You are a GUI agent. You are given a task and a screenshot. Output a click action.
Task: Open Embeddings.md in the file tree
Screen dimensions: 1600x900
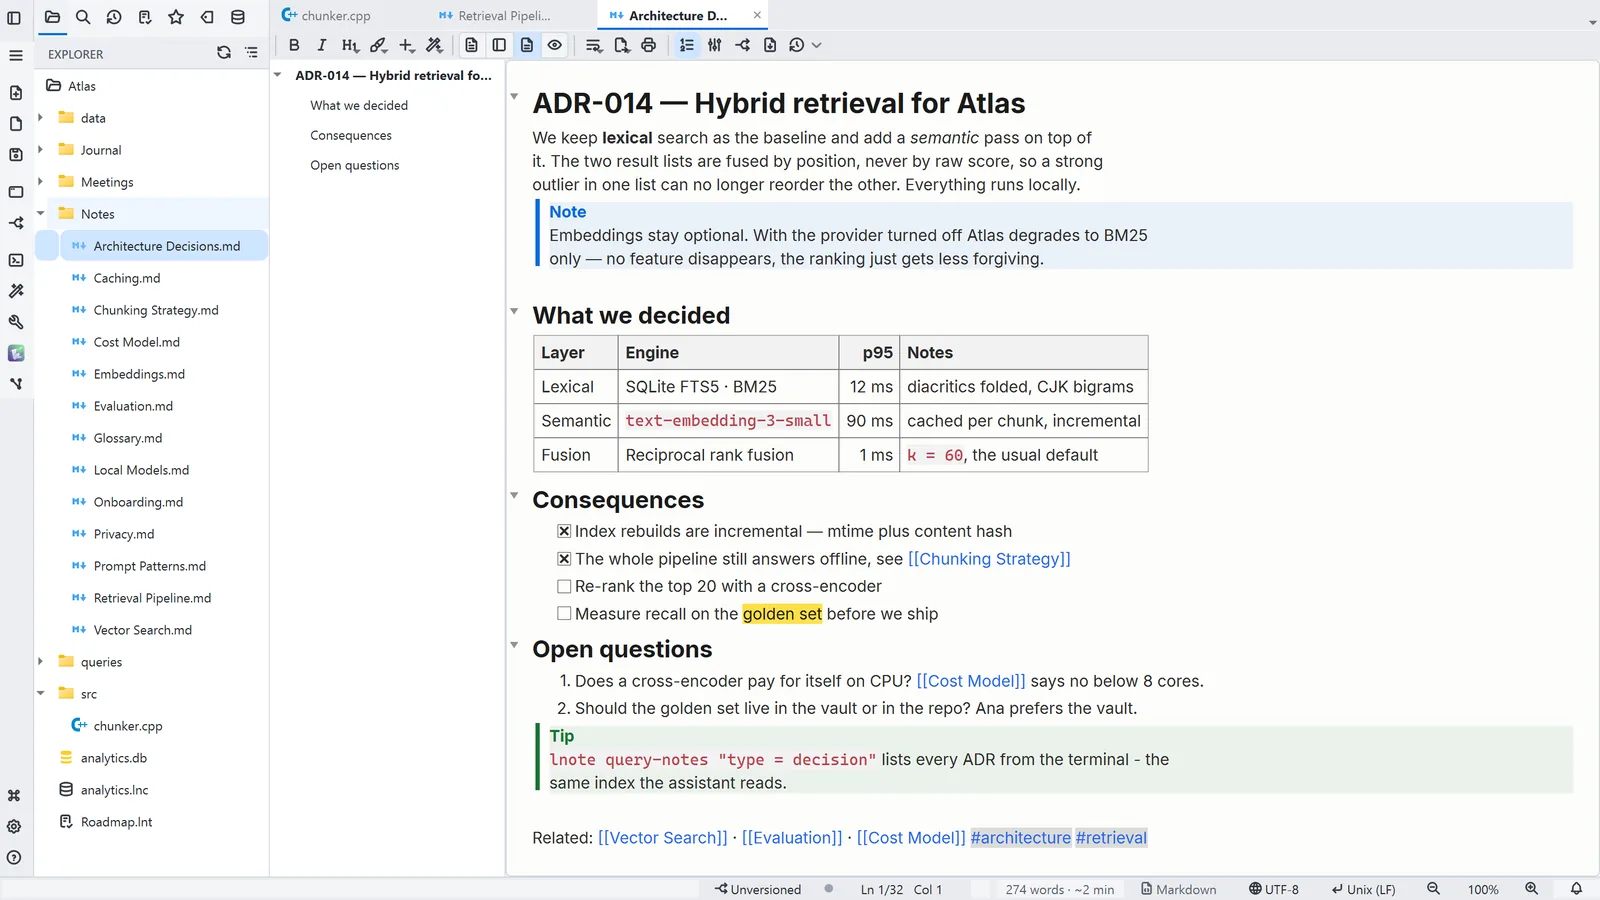(x=139, y=374)
